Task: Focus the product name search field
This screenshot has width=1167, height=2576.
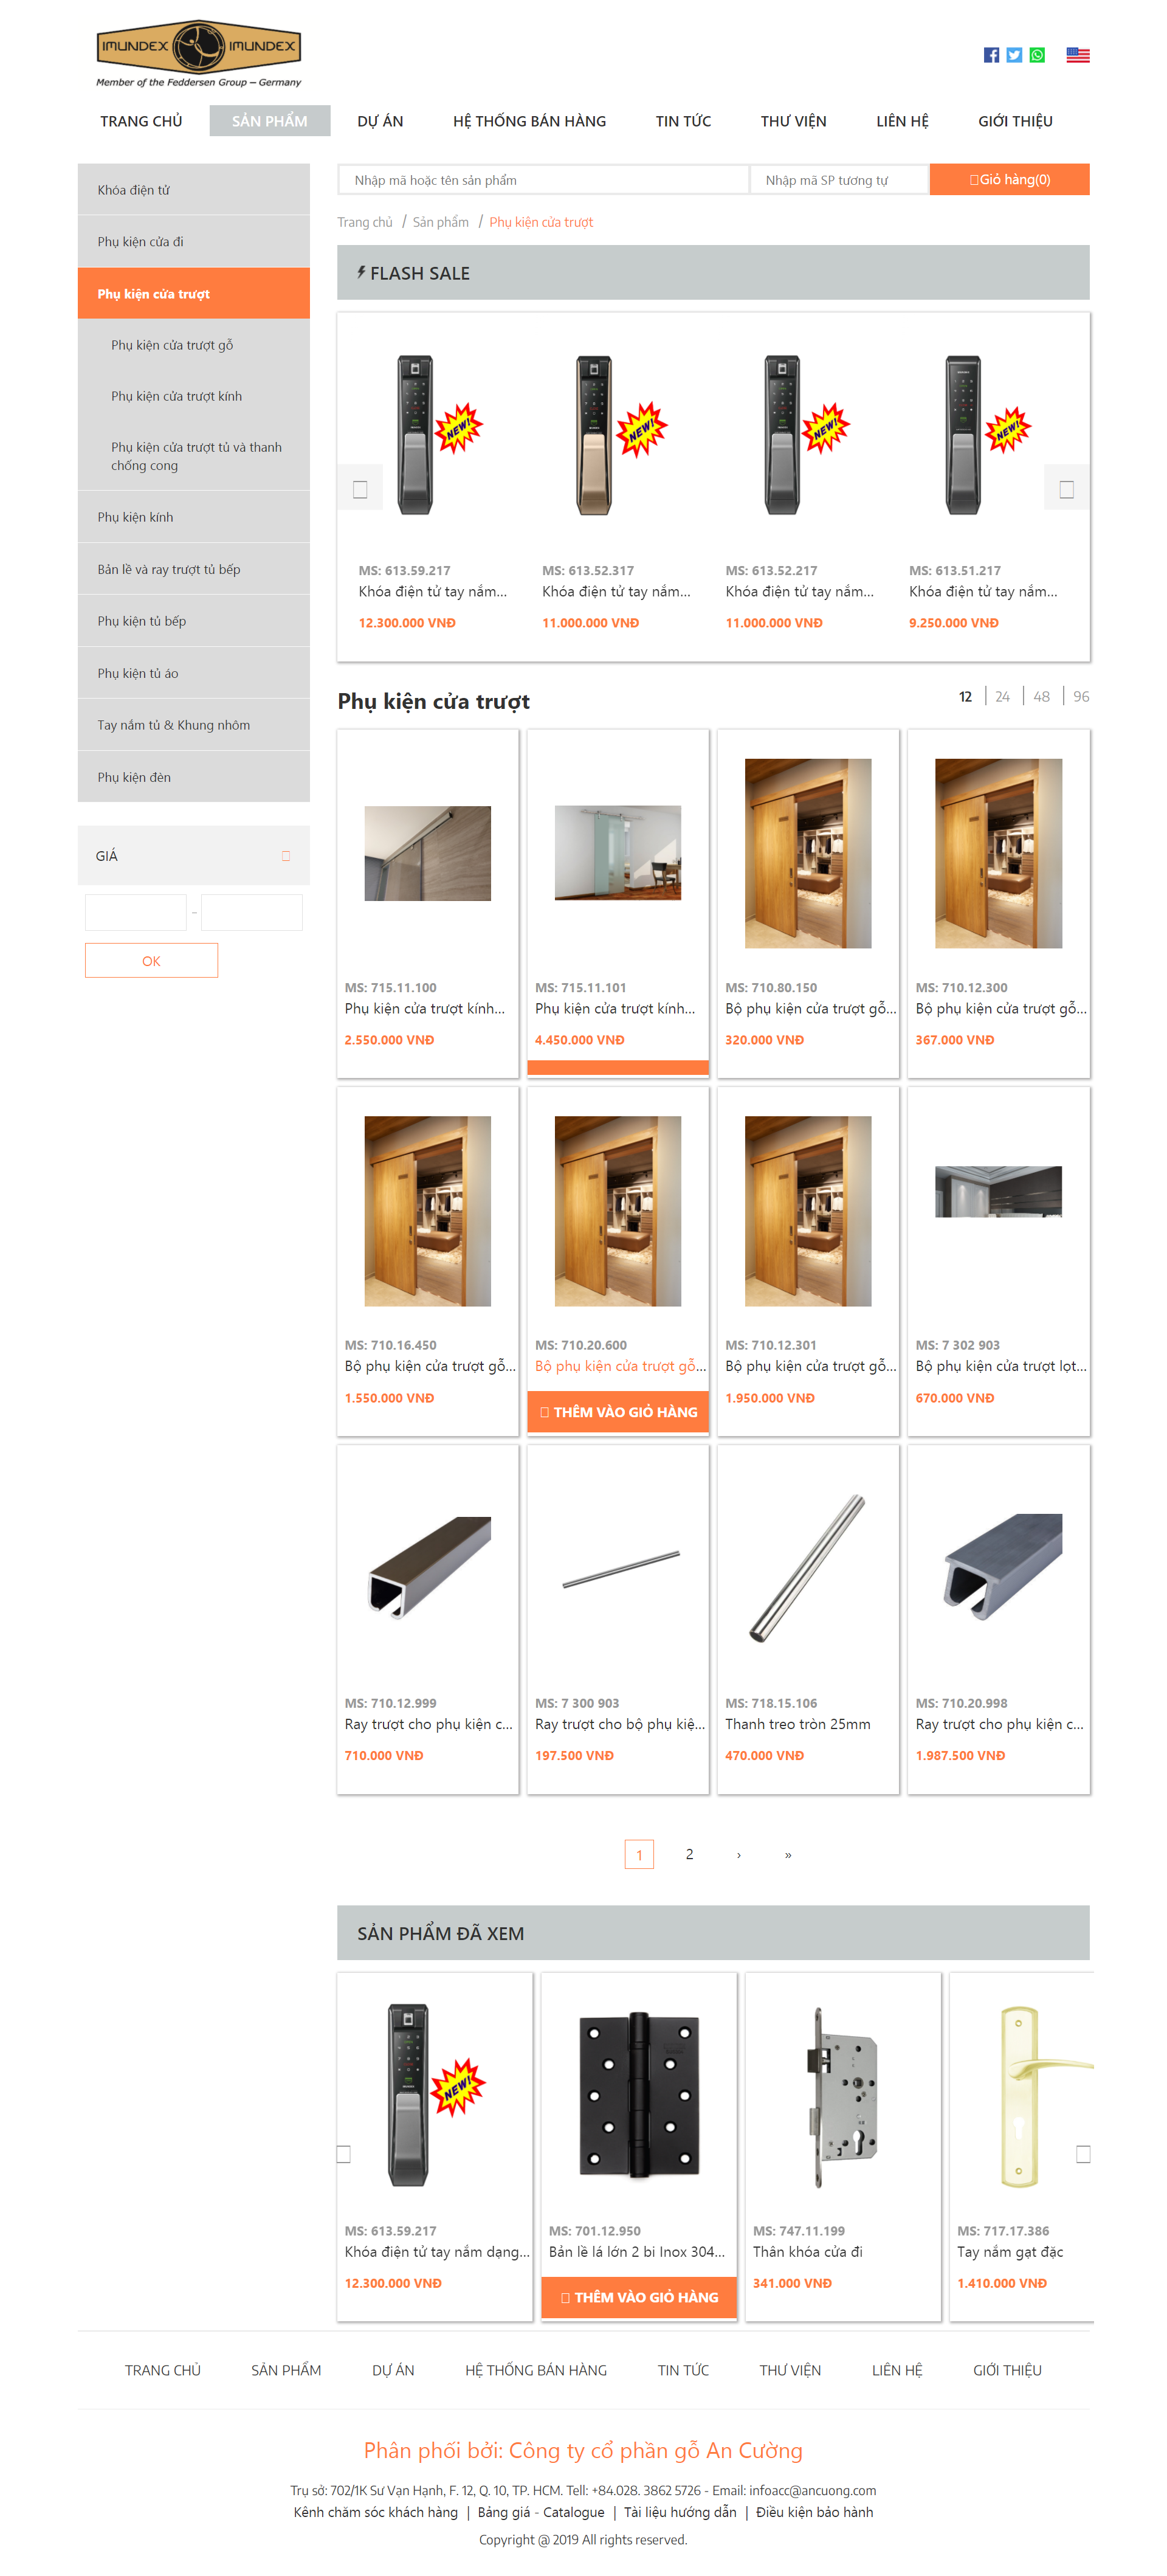Action: click(543, 179)
